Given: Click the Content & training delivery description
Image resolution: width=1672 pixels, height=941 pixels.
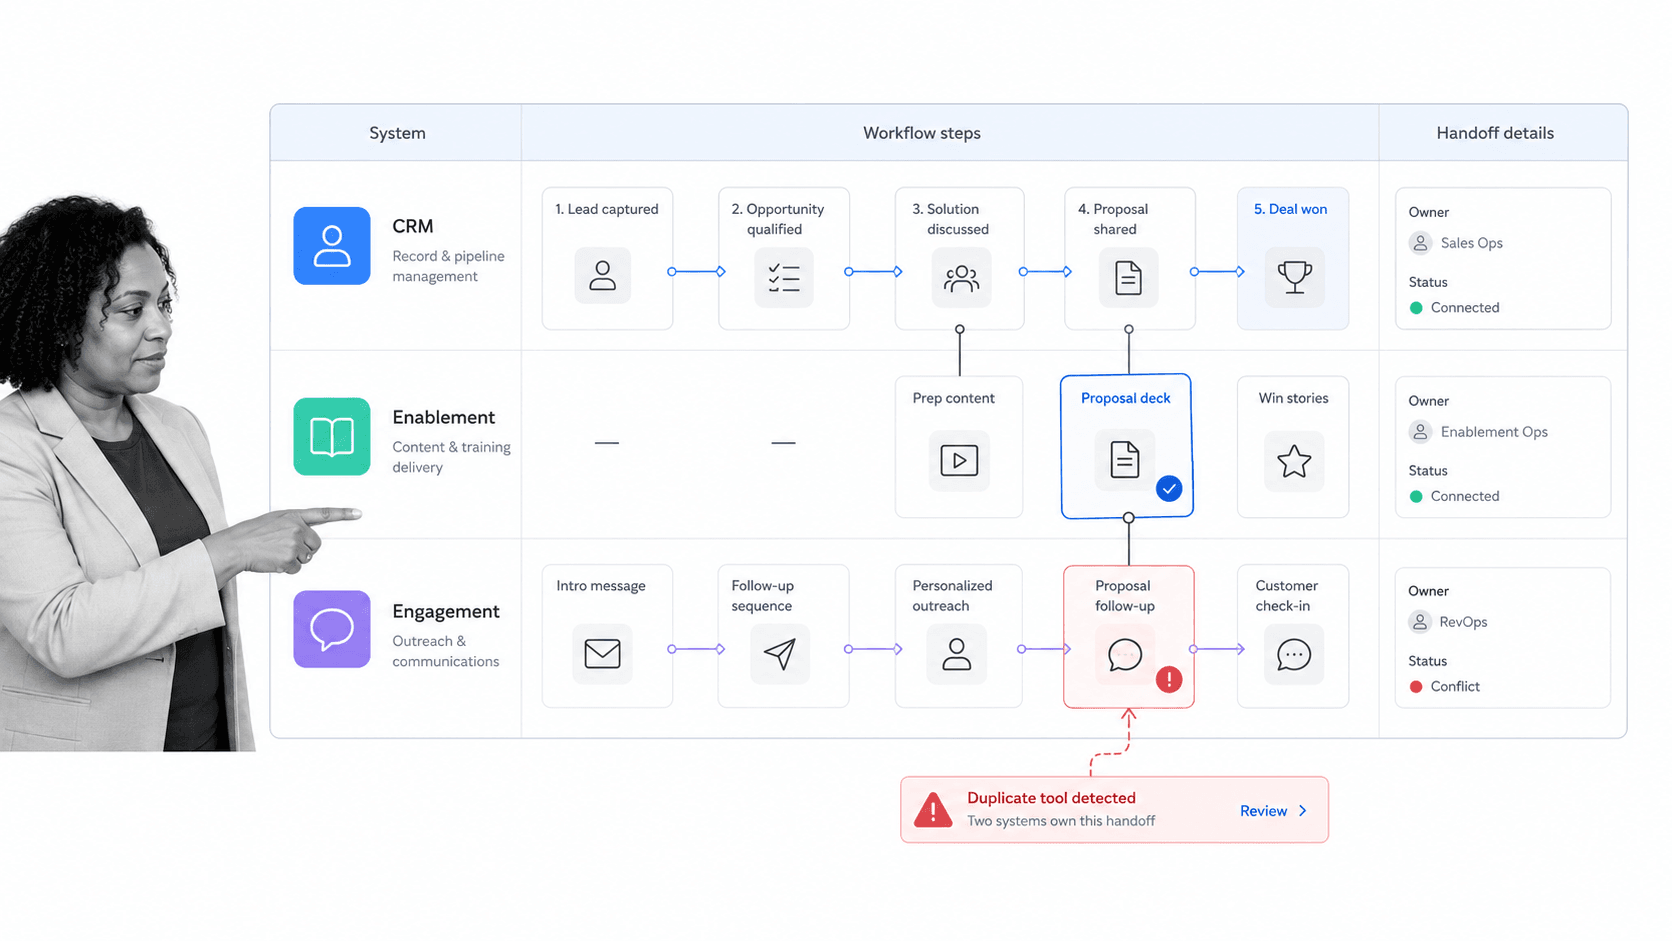Looking at the screenshot, I should coord(451,457).
